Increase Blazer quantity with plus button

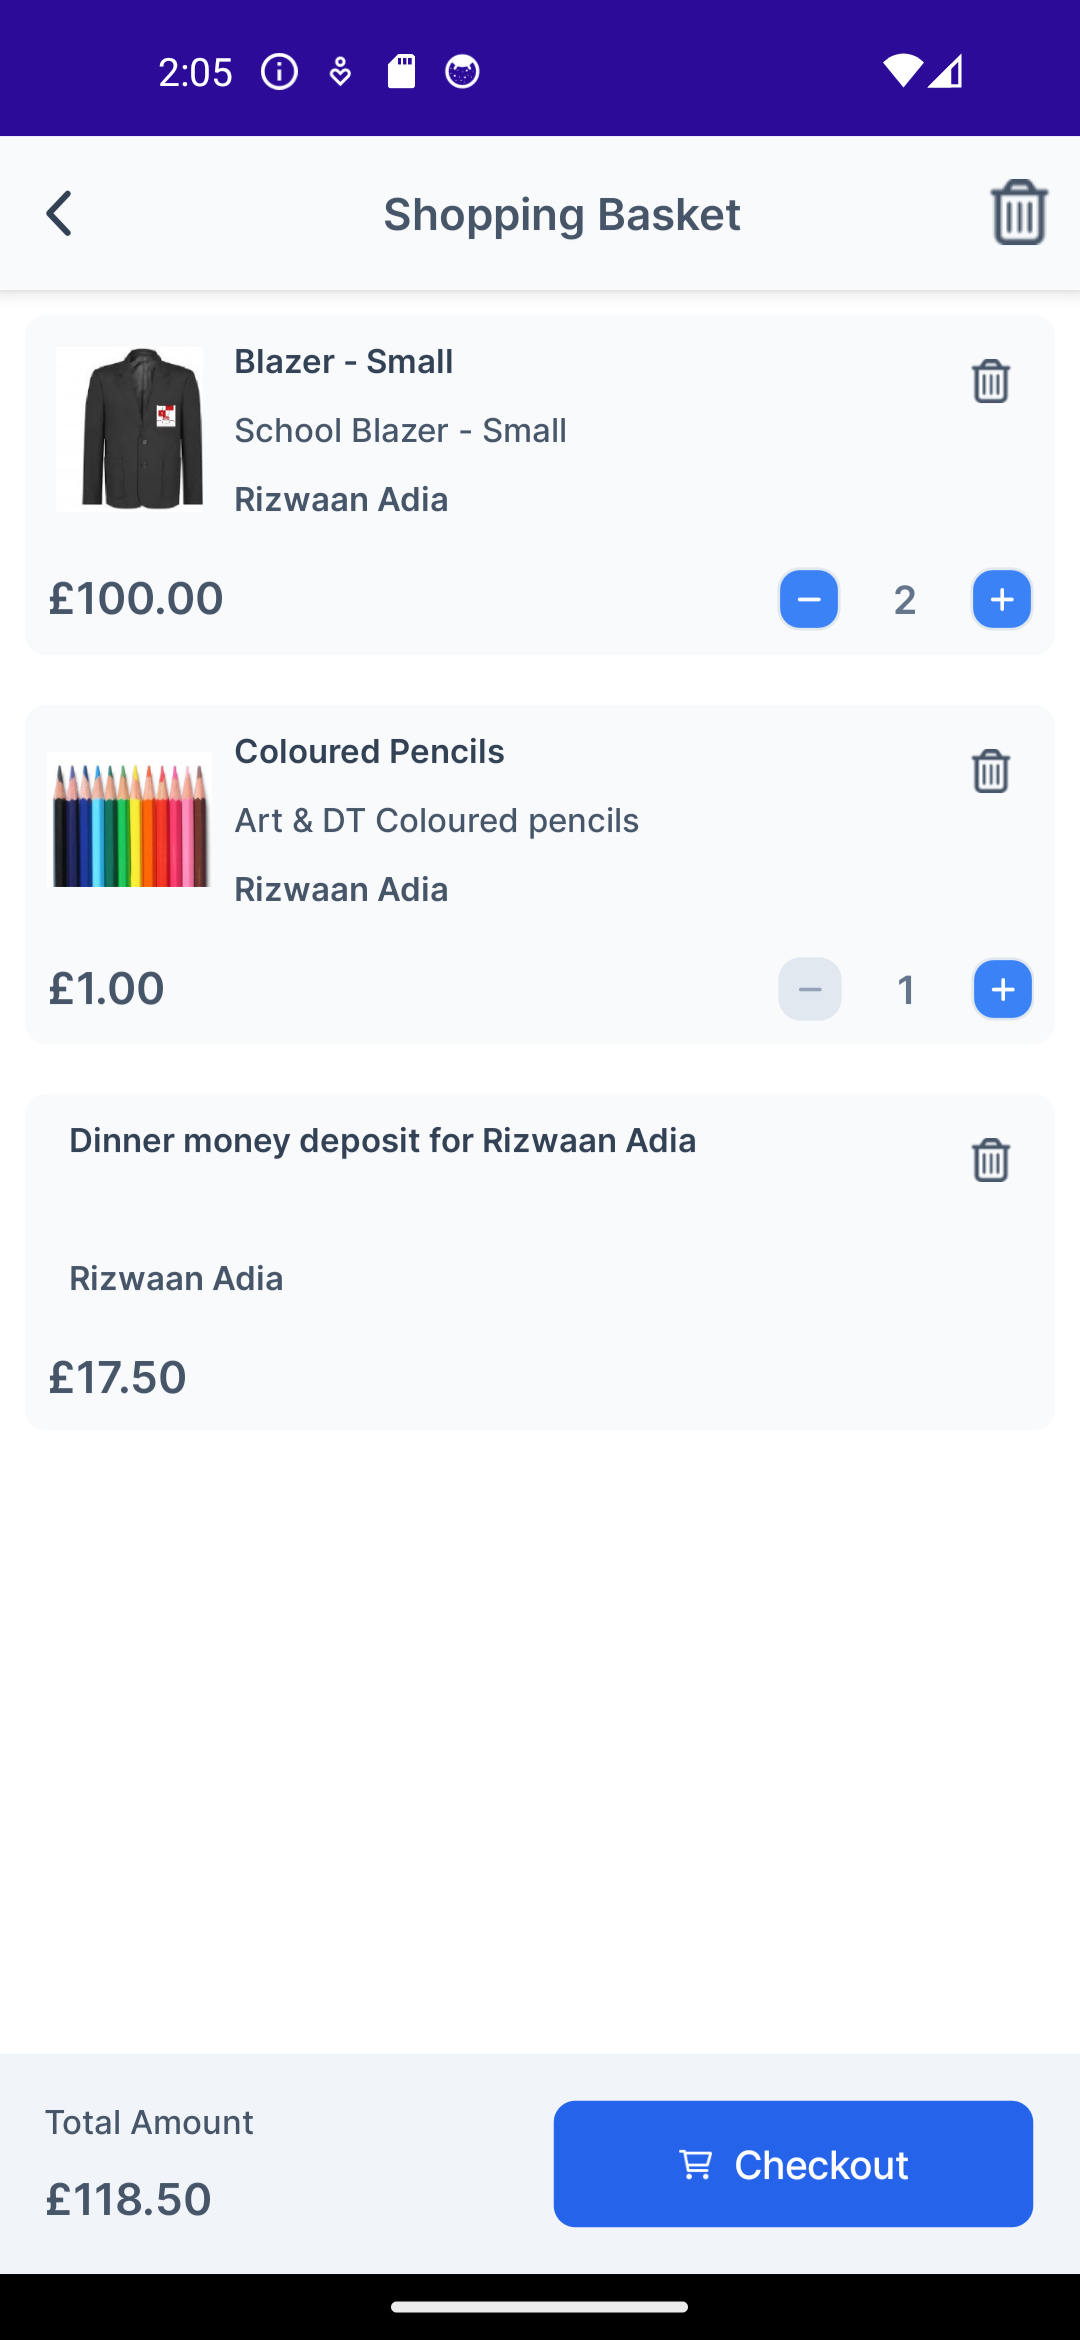[1002, 599]
